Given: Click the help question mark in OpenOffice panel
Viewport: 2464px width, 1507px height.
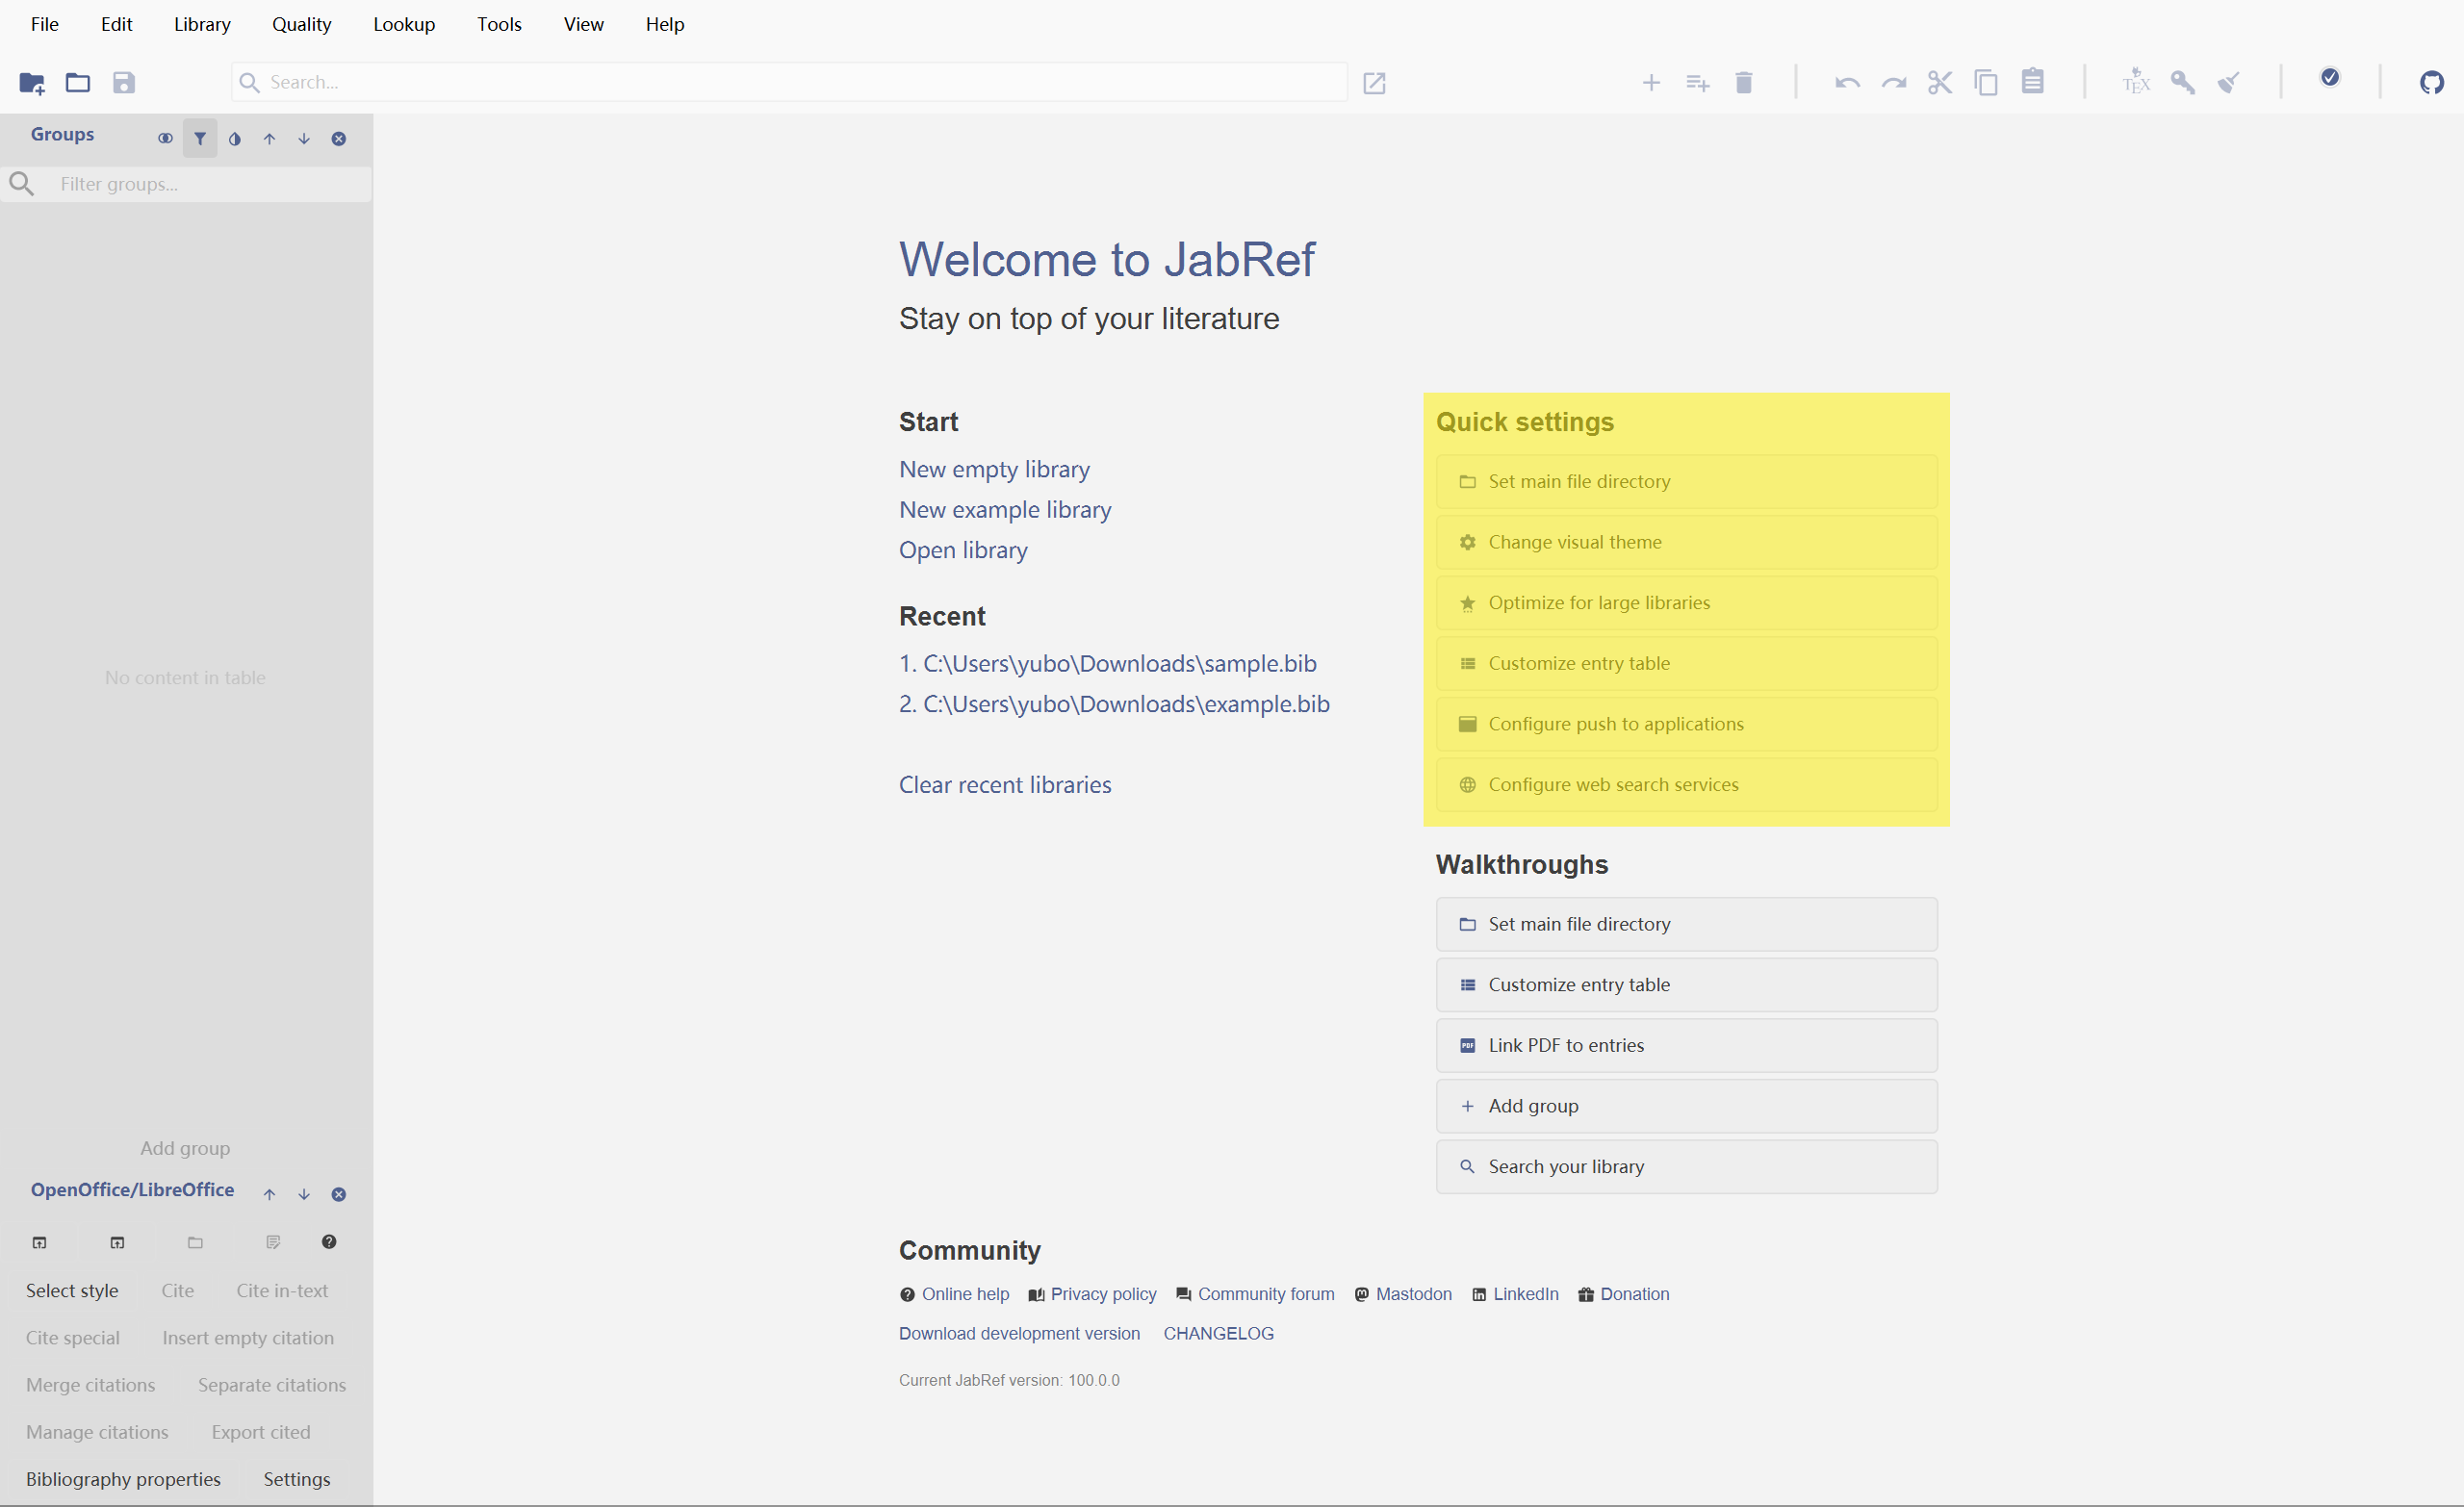Looking at the screenshot, I should tap(329, 1242).
